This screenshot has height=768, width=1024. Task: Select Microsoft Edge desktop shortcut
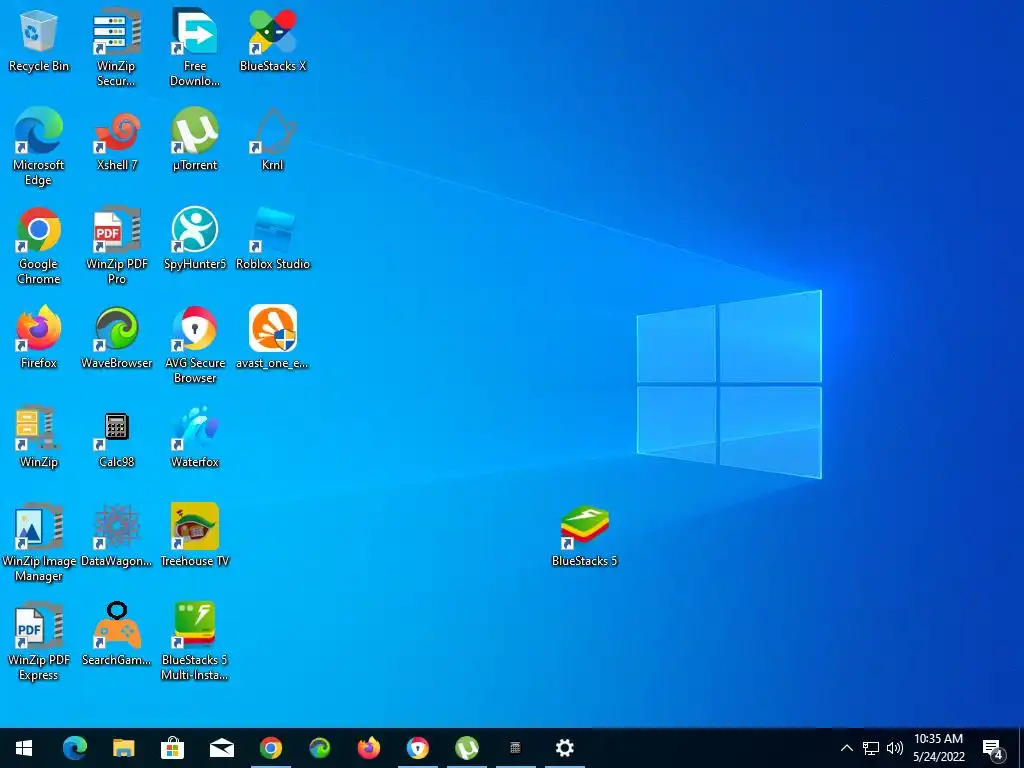point(39,146)
